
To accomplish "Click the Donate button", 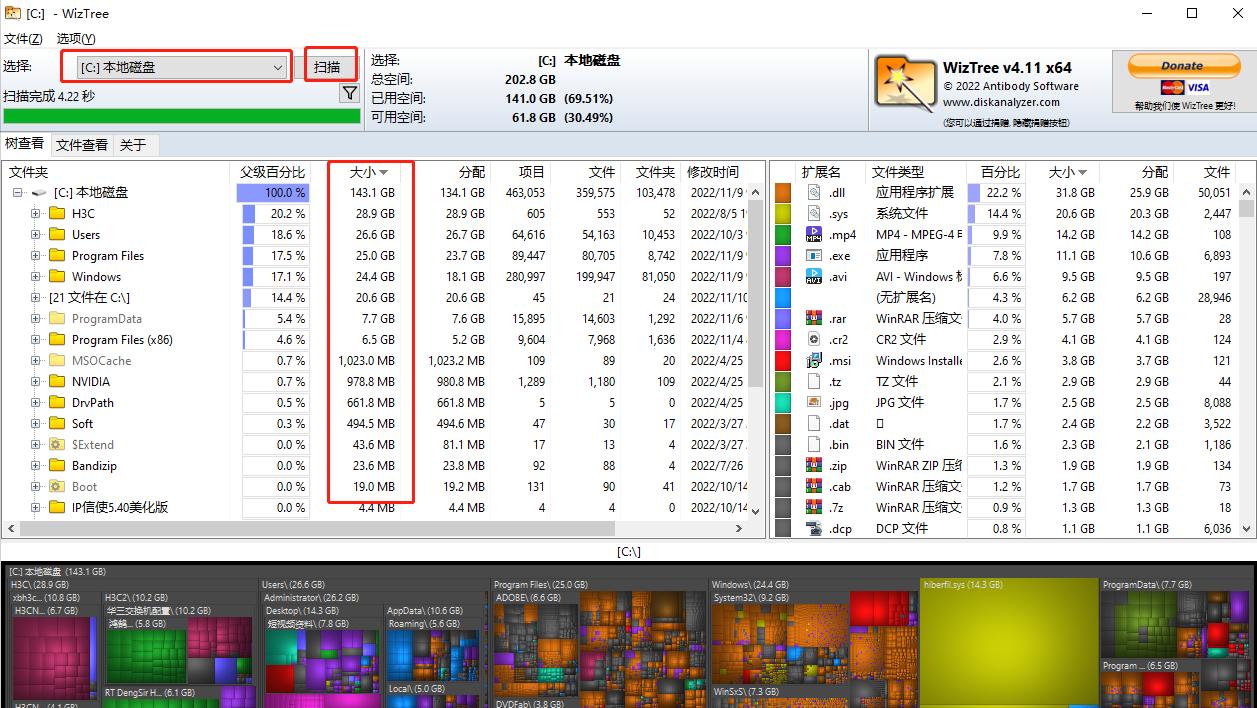I will tap(1182, 64).
